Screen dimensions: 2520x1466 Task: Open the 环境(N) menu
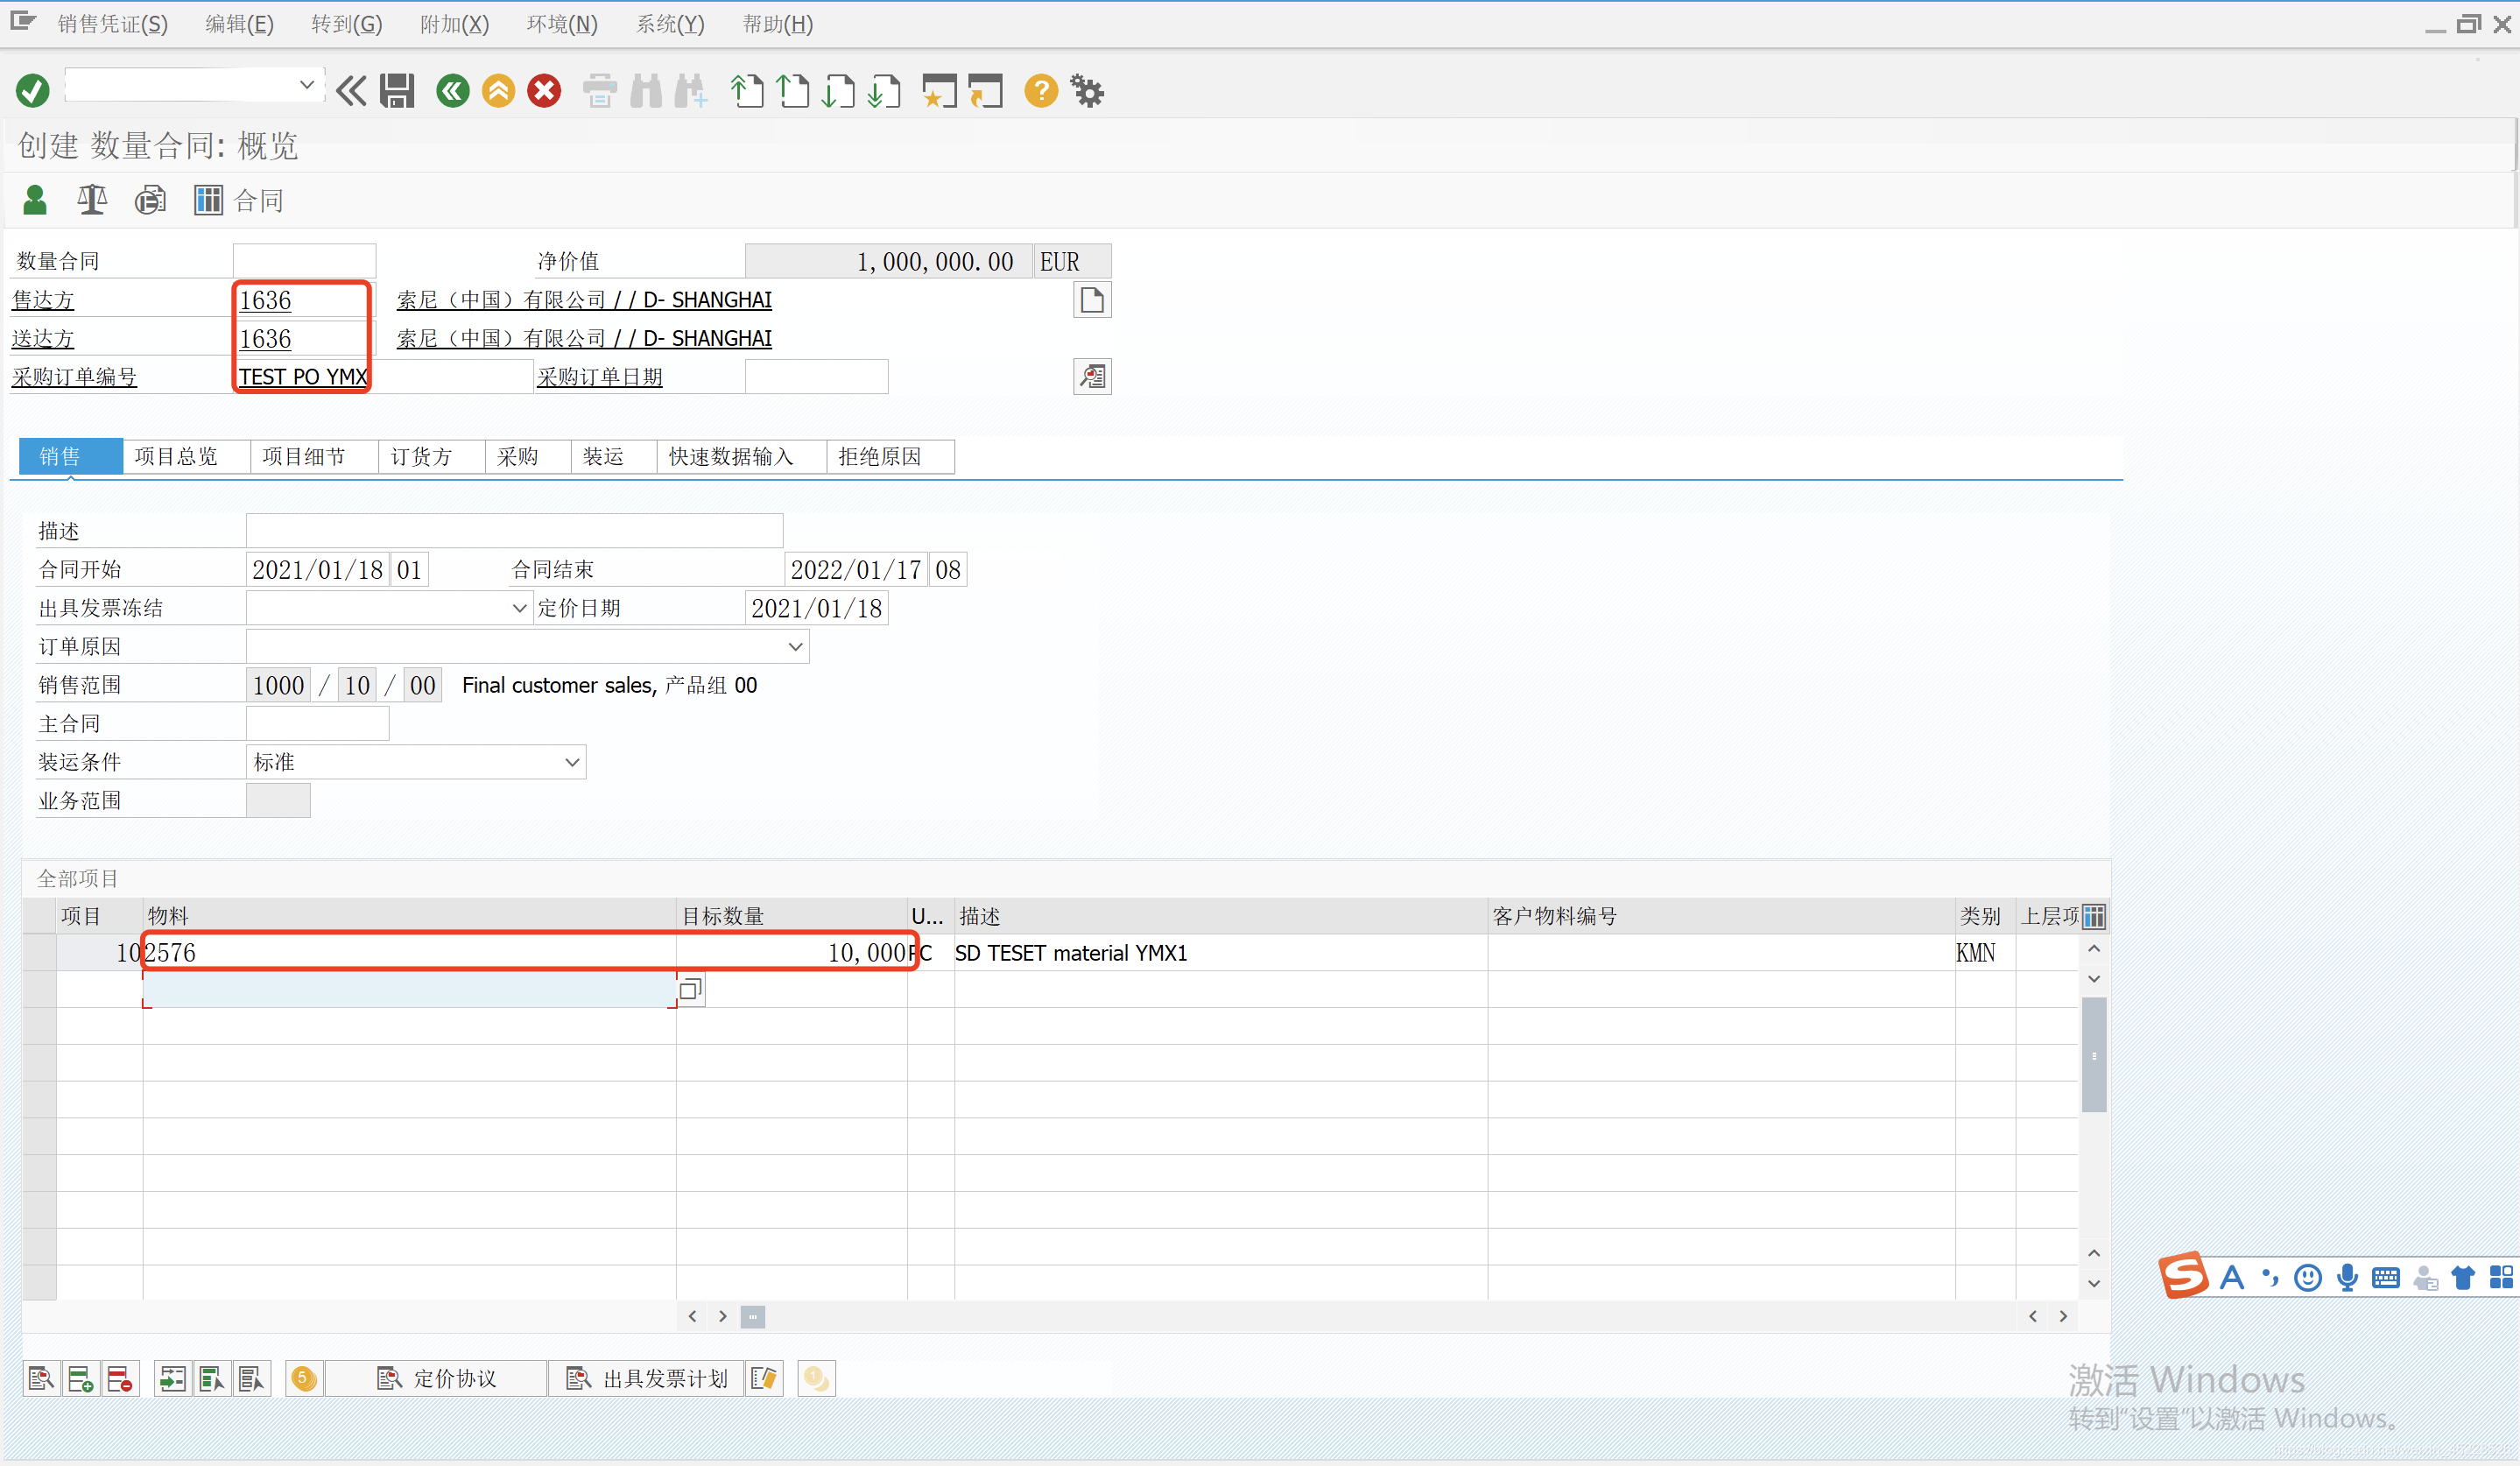[x=562, y=24]
